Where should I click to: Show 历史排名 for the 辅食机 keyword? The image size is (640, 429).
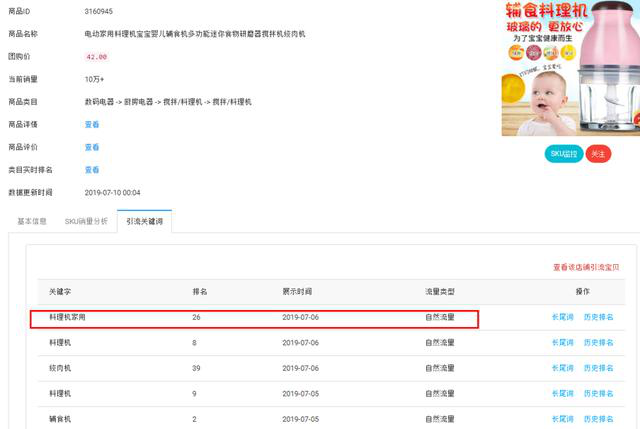598,419
